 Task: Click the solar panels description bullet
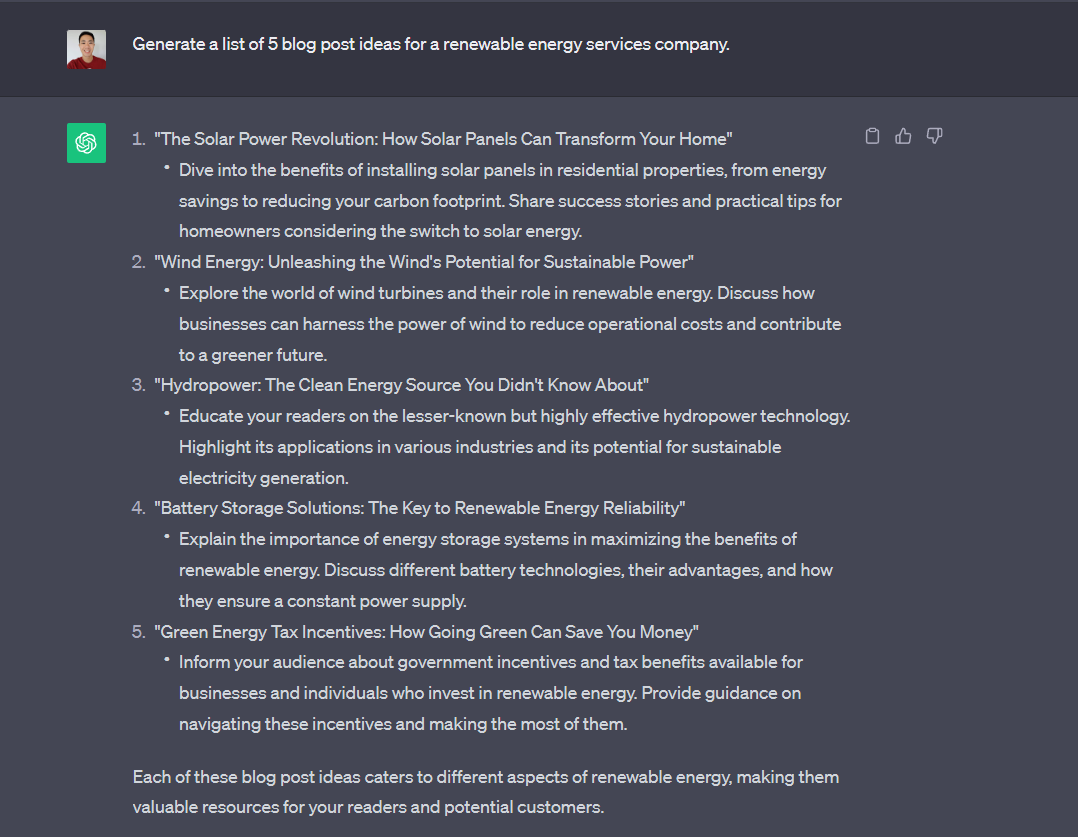(x=510, y=201)
